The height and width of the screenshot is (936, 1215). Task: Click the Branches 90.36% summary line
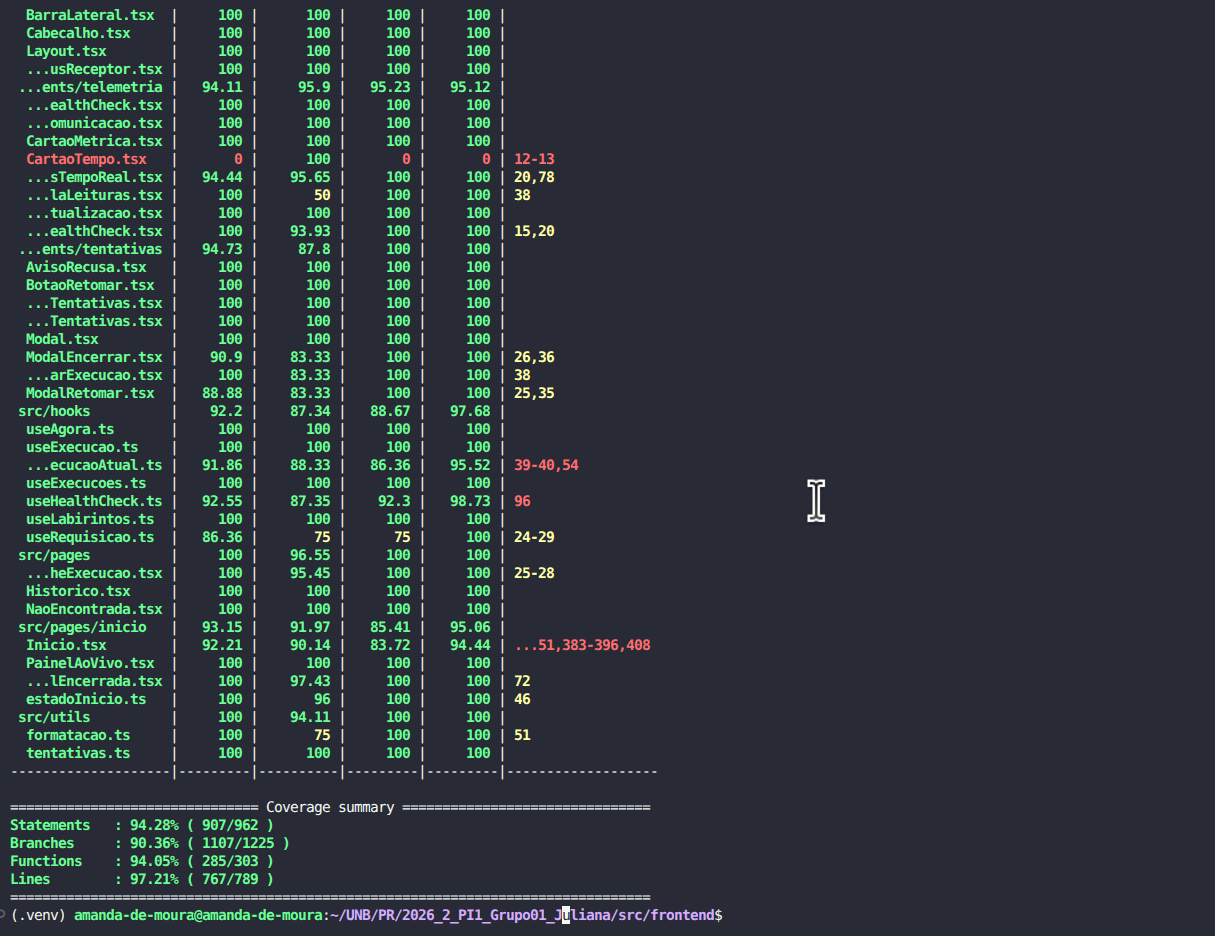pos(150,843)
